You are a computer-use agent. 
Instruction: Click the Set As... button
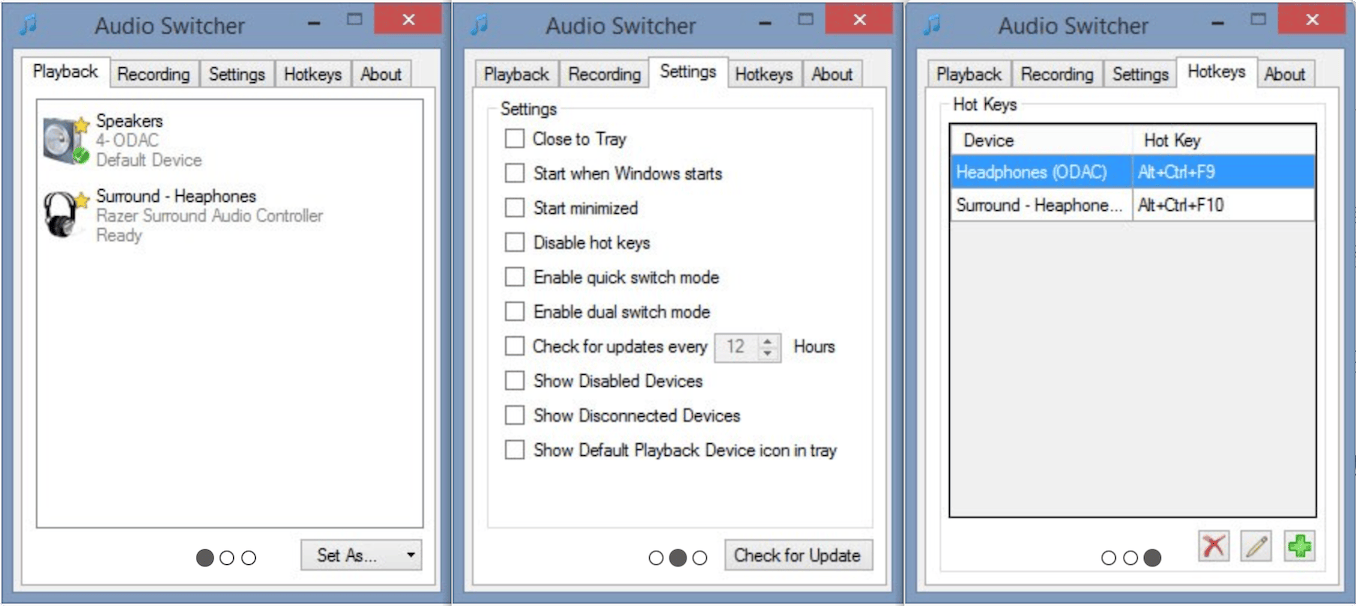[x=361, y=555]
